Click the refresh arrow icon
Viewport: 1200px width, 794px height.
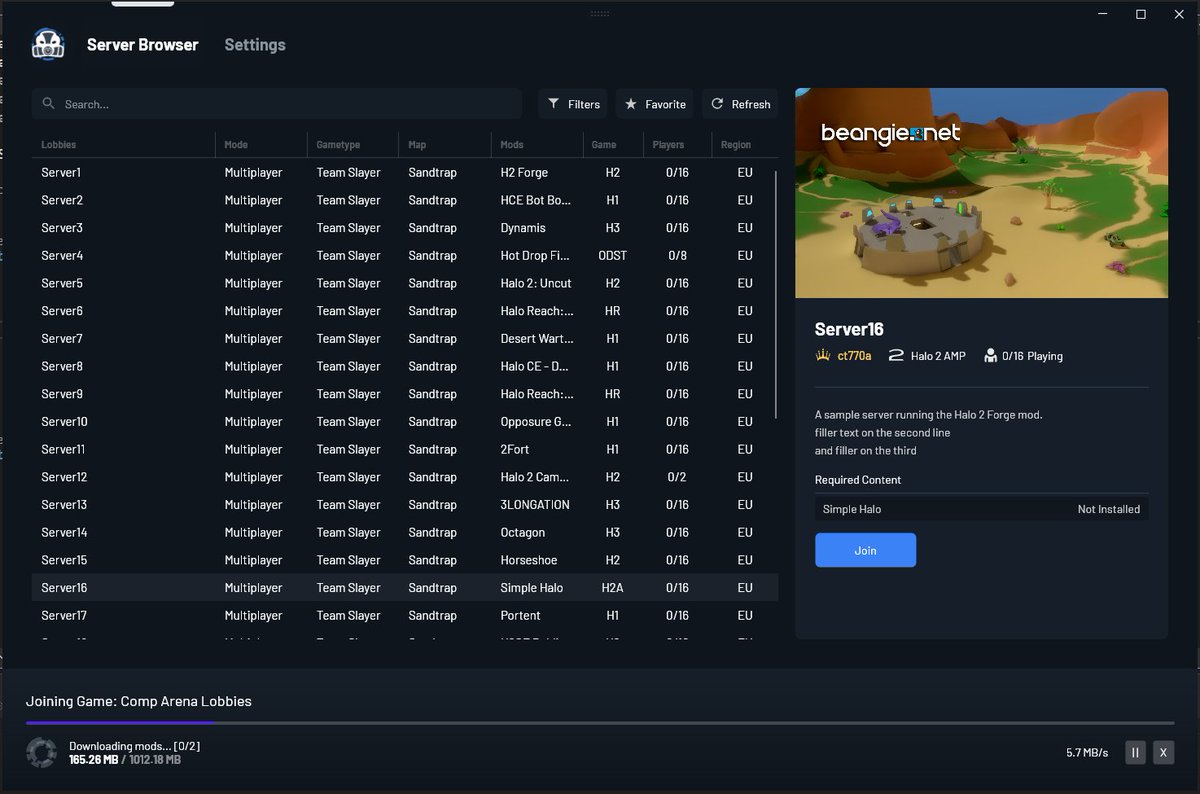(x=717, y=104)
